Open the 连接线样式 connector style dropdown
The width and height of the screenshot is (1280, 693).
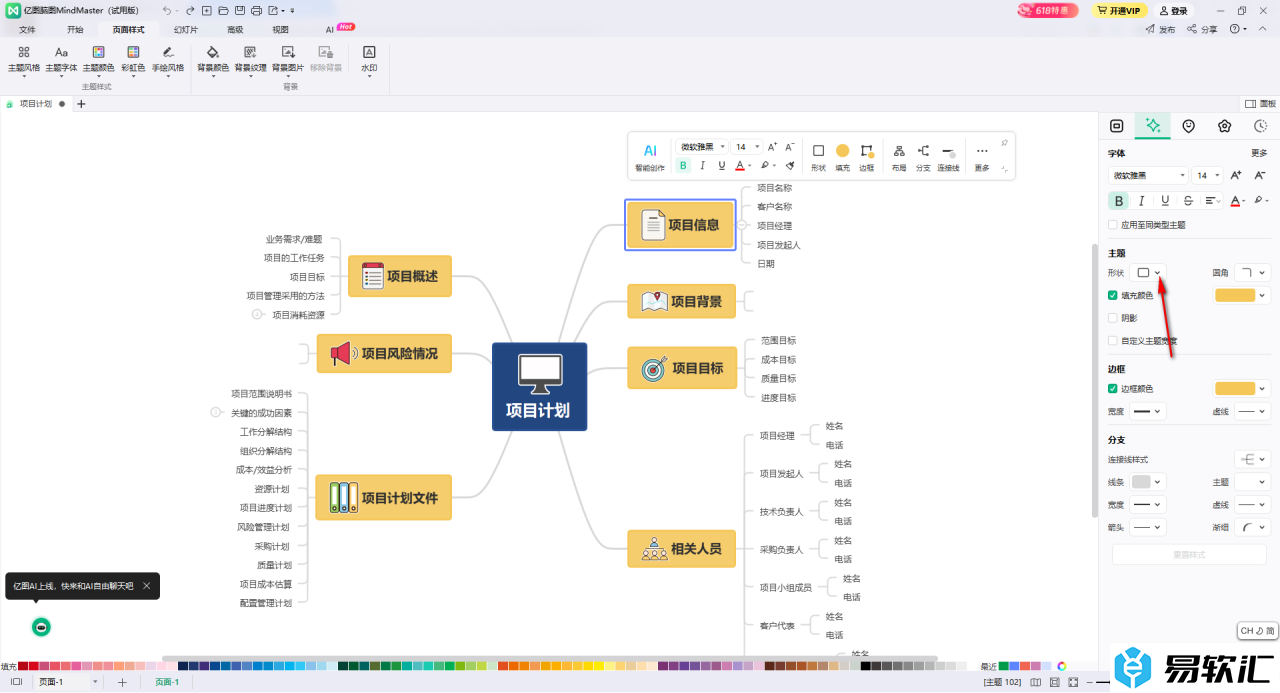(x=1252, y=459)
